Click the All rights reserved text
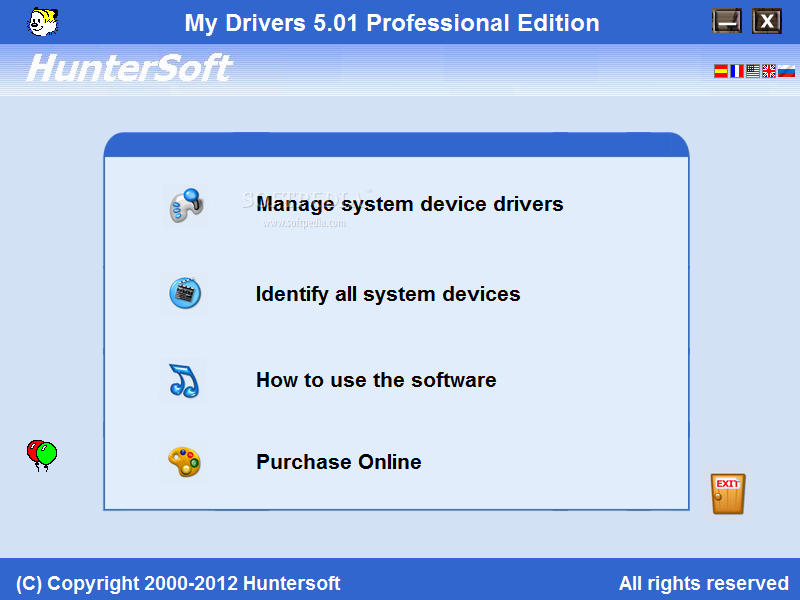800x600 pixels. pos(704,583)
